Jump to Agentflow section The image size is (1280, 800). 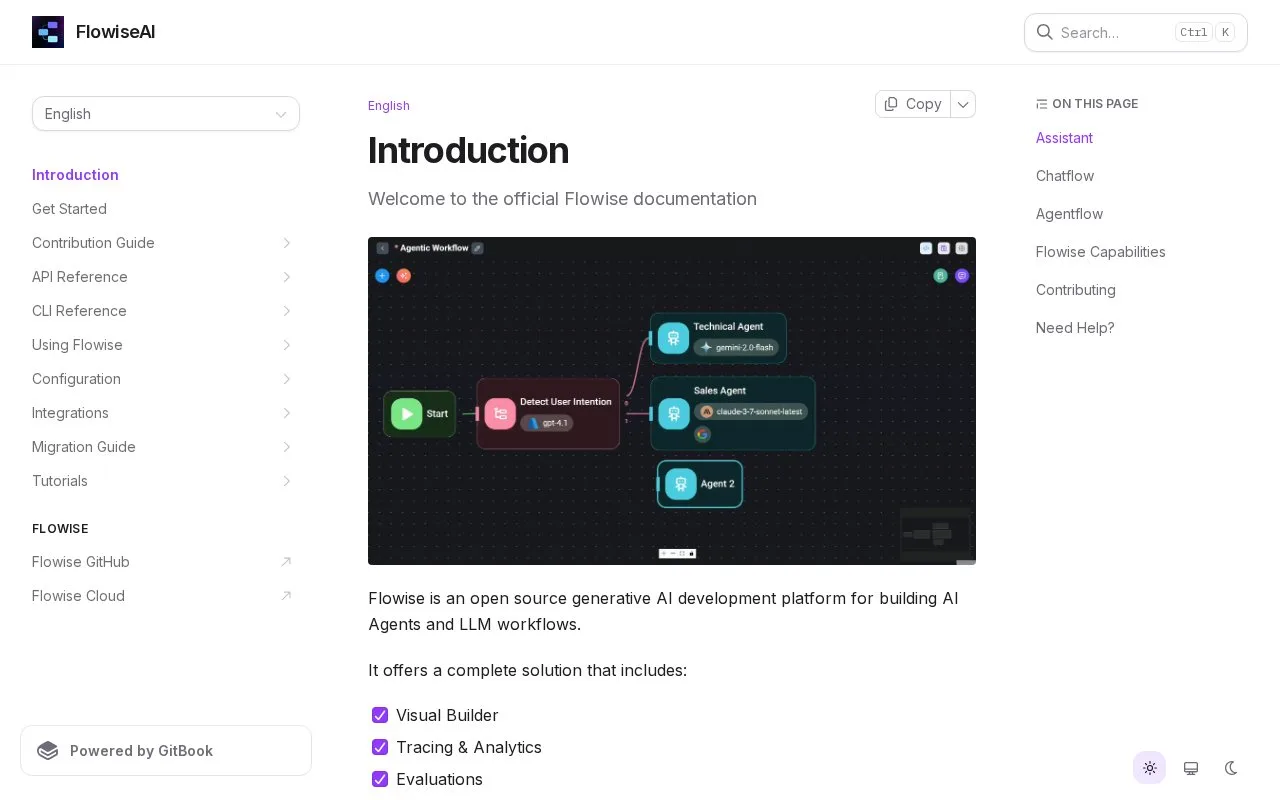pos(1069,214)
